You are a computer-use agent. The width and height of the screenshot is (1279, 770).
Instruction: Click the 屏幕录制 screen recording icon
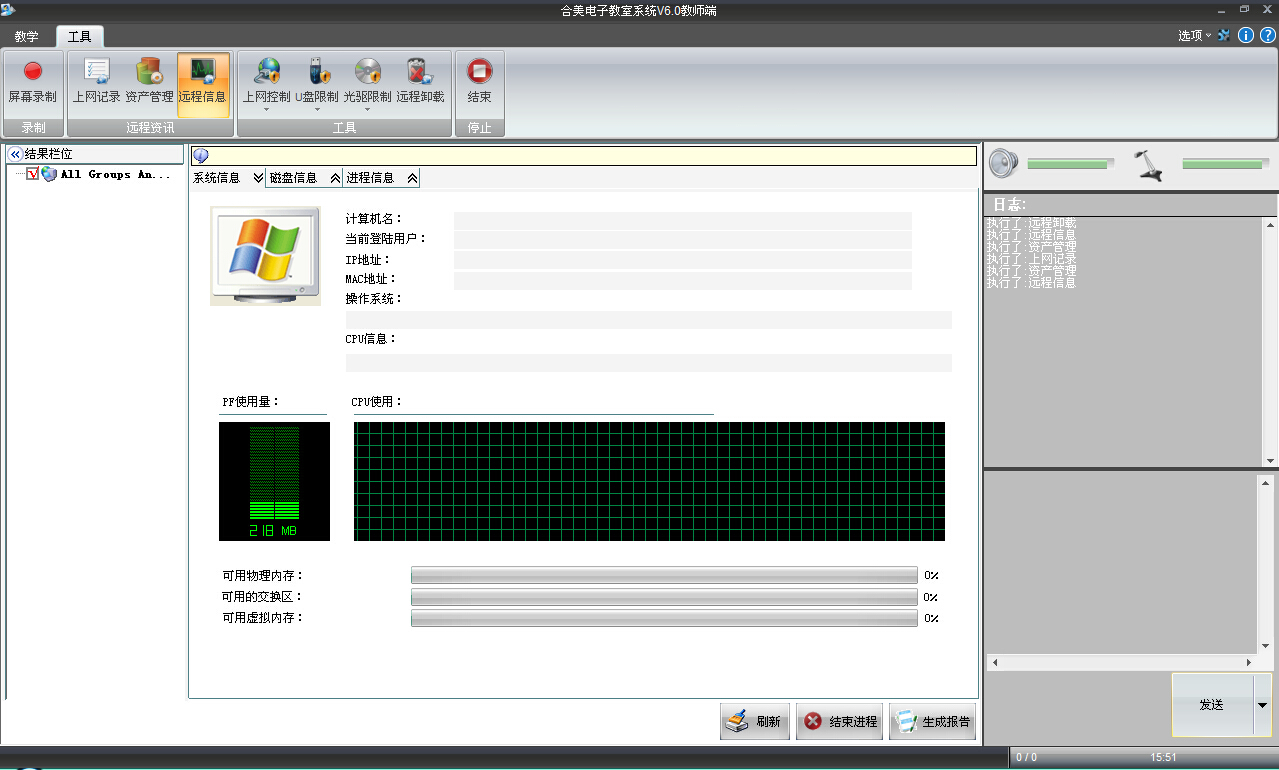click(33, 73)
